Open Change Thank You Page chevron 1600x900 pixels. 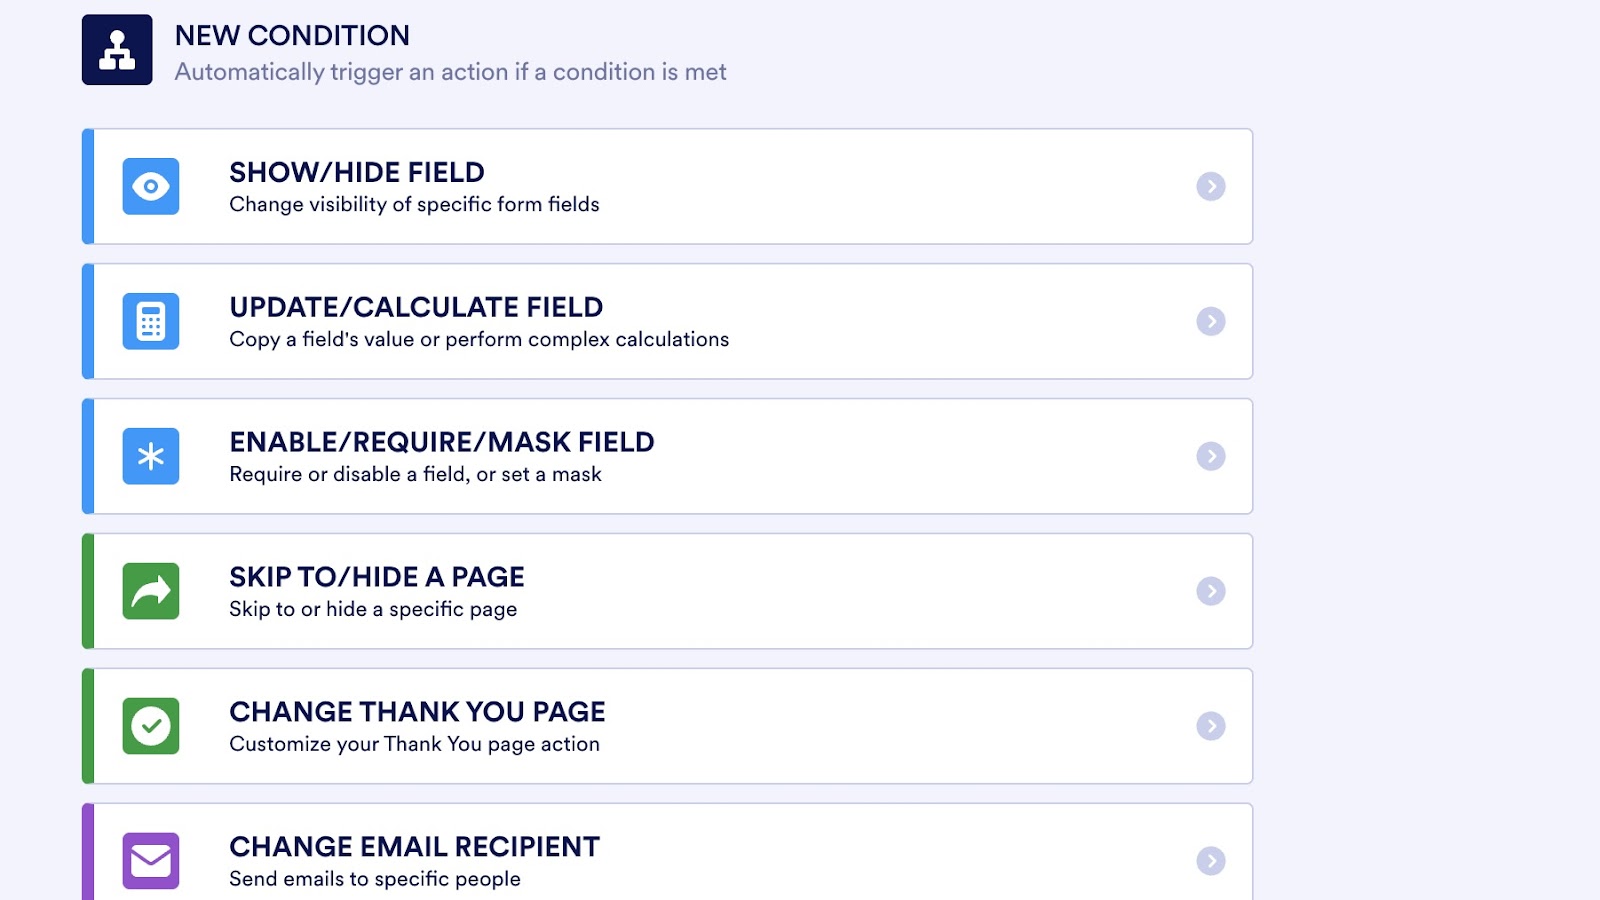(x=1211, y=726)
